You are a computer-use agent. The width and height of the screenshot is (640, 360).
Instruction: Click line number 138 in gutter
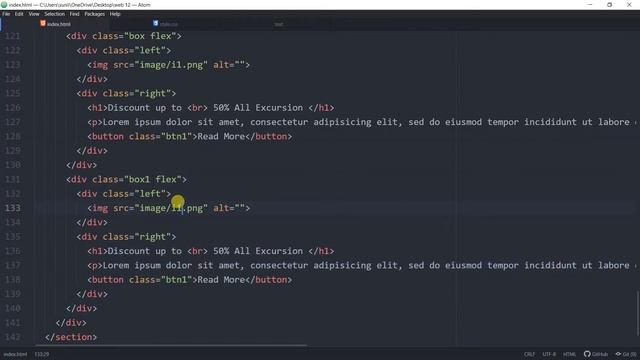13,280
